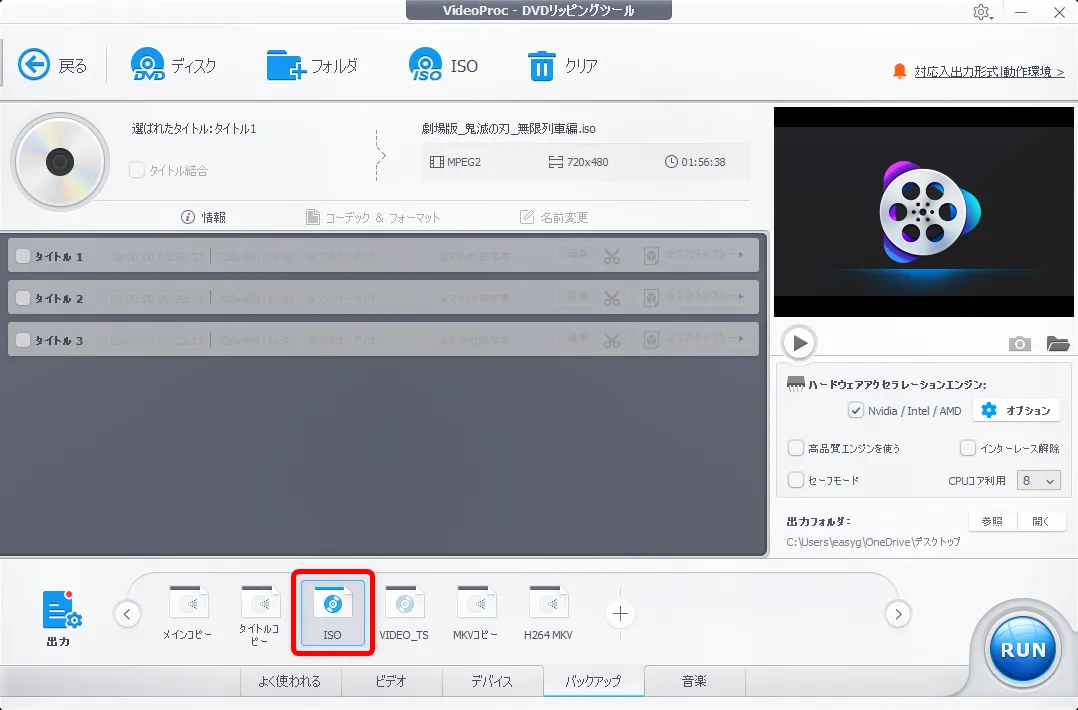Click the 劇場版_鬼滅の刃_無限列車編.iso filename
1078x710 pixels.
pos(509,129)
